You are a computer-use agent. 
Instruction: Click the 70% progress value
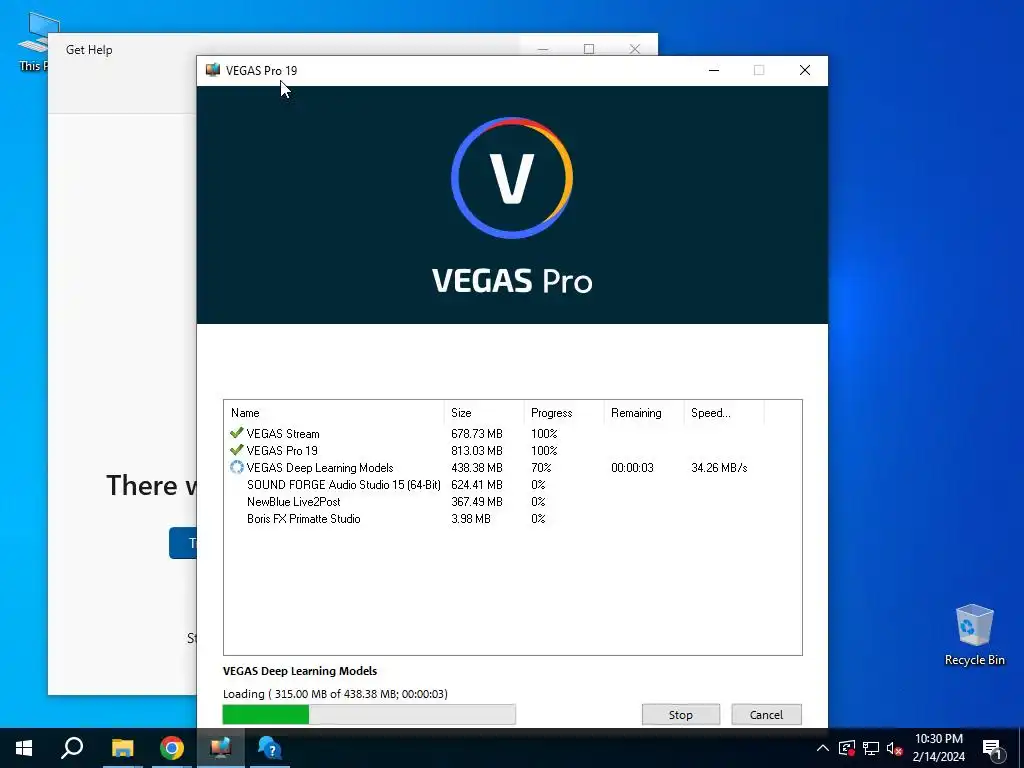point(541,468)
